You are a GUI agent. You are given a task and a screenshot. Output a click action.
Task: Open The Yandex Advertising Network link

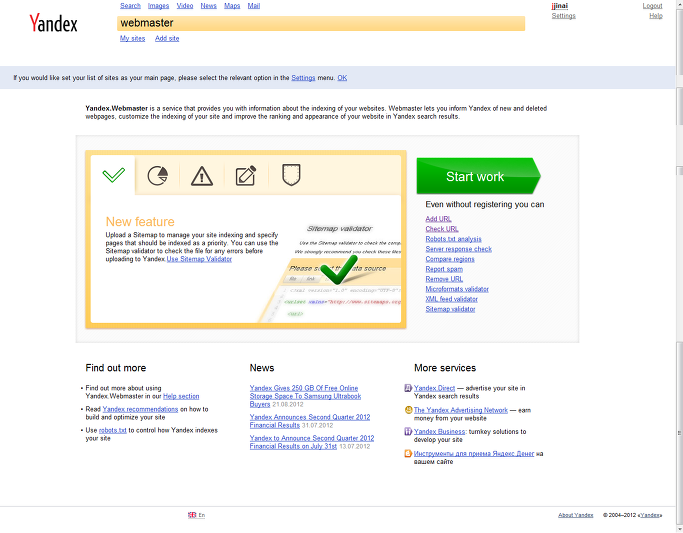pyautogui.click(x=460, y=410)
